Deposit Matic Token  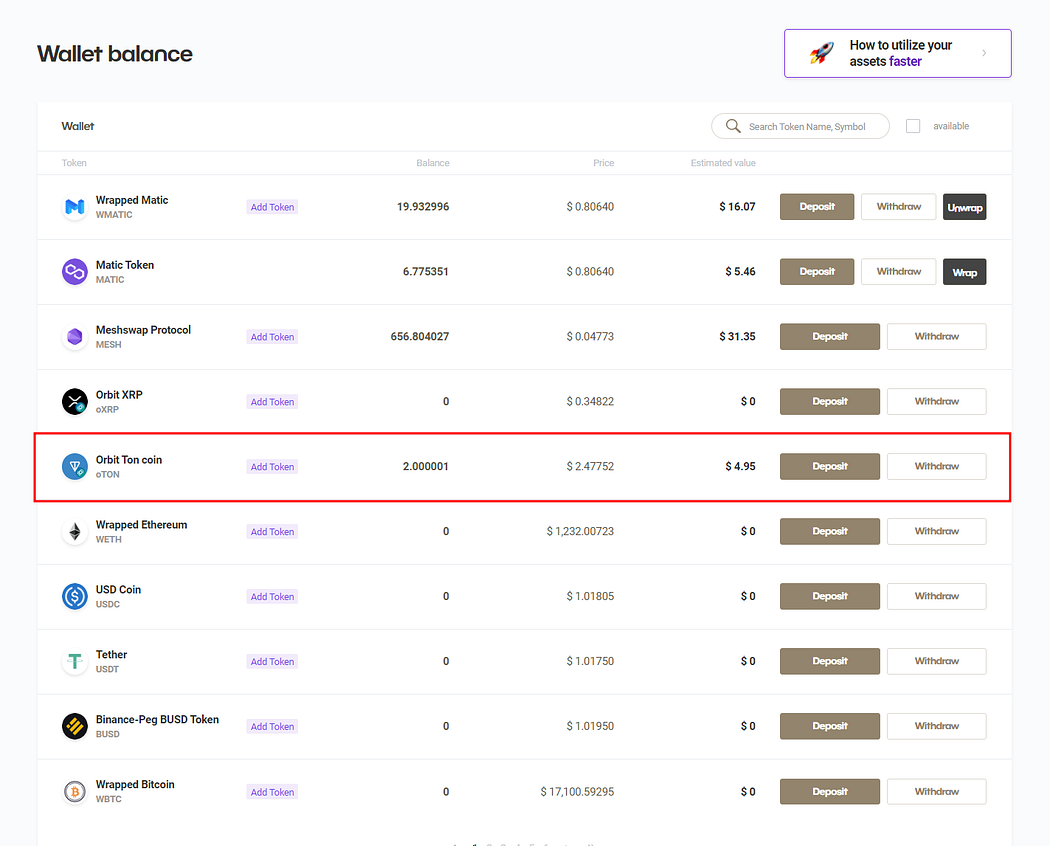click(817, 272)
